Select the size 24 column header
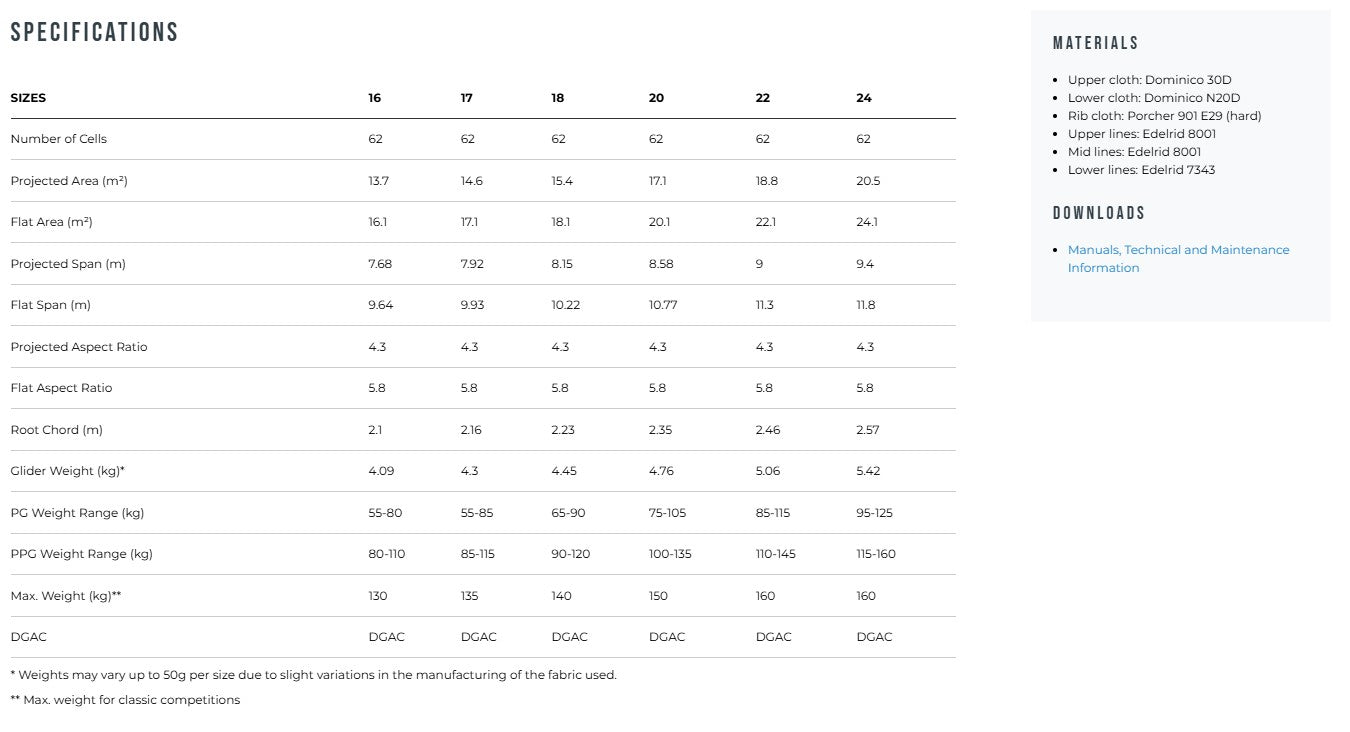 [864, 98]
